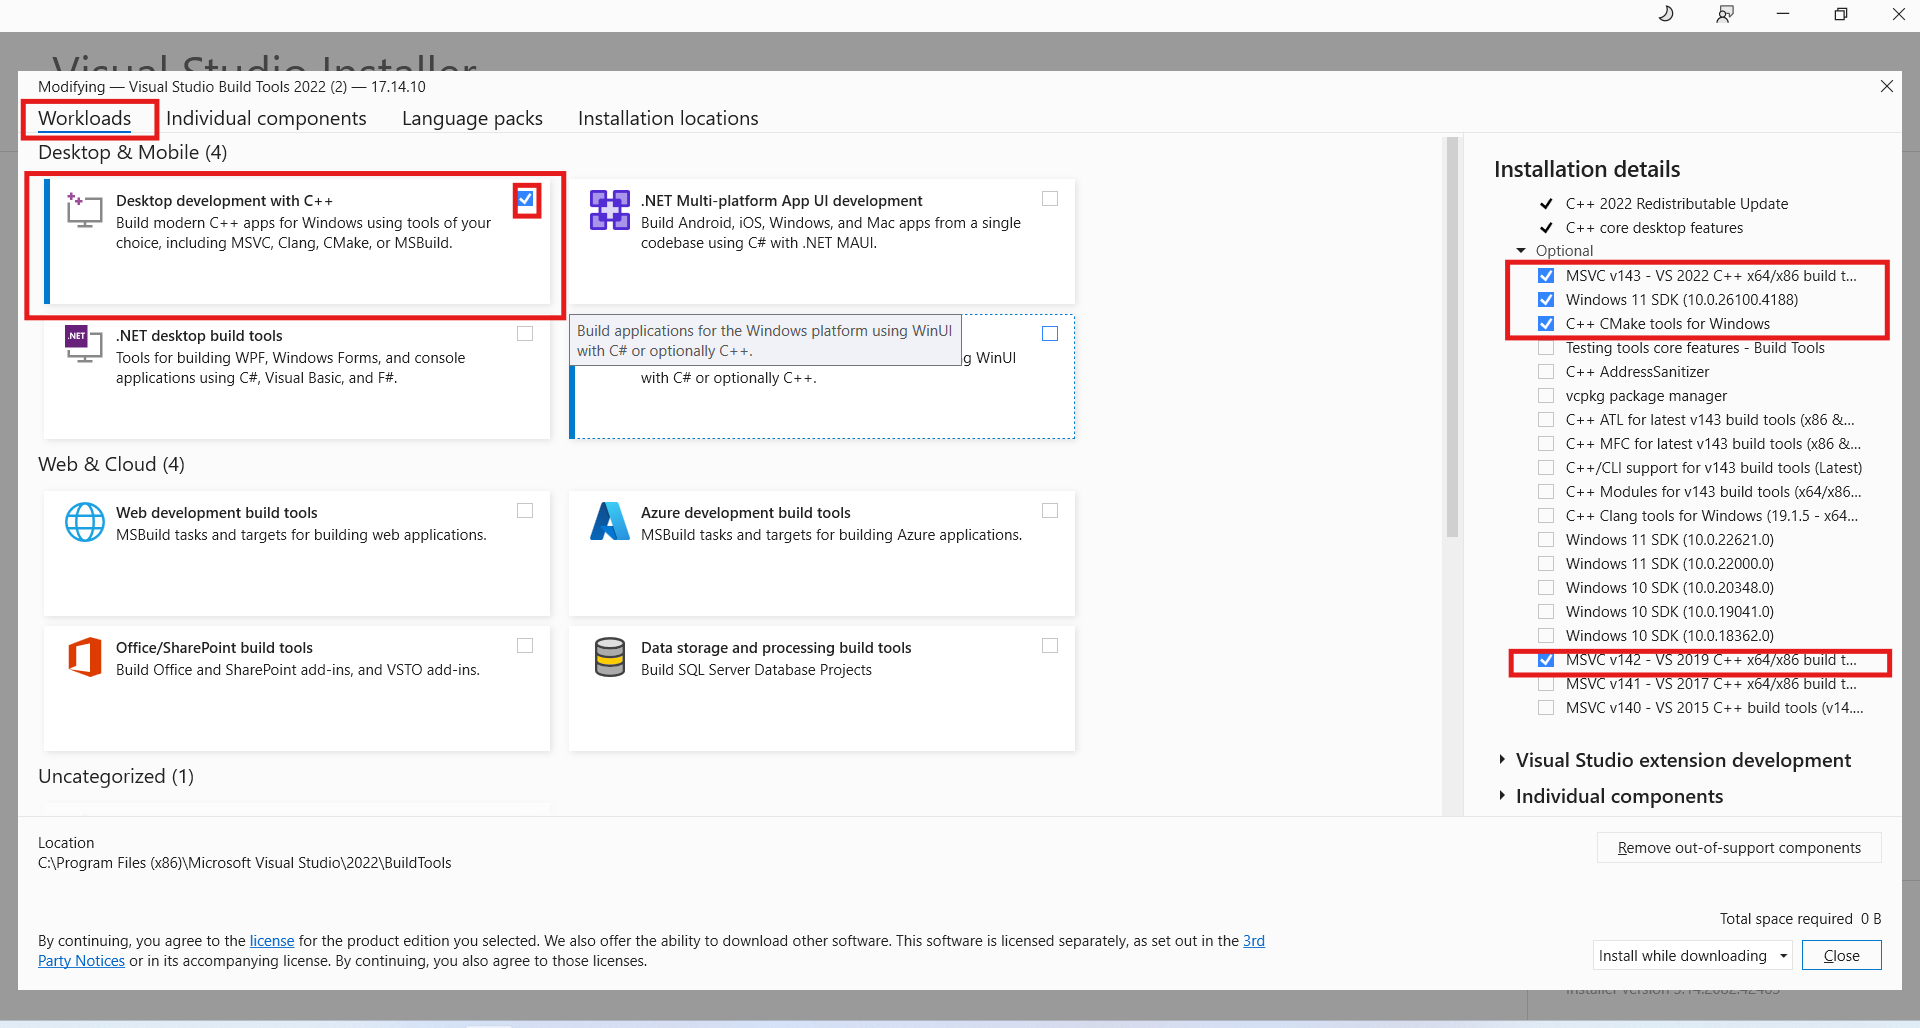Image resolution: width=1920 pixels, height=1028 pixels.
Task: Click the Data storage database icon
Action: pyautogui.click(x=609, y=657)
